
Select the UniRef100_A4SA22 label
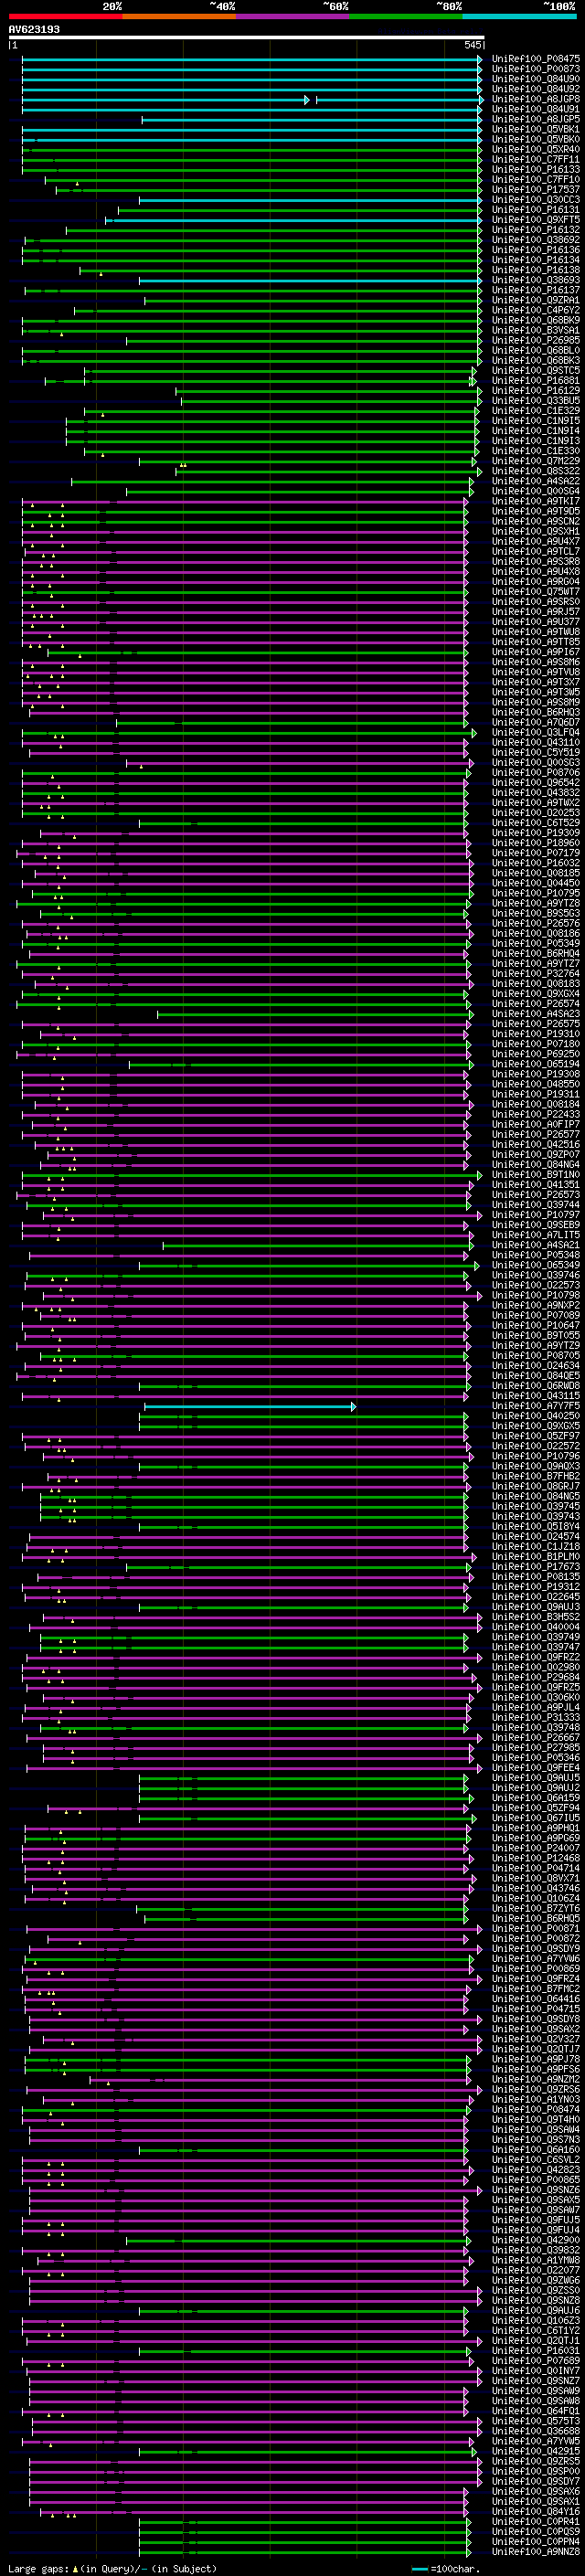point(535,481)
